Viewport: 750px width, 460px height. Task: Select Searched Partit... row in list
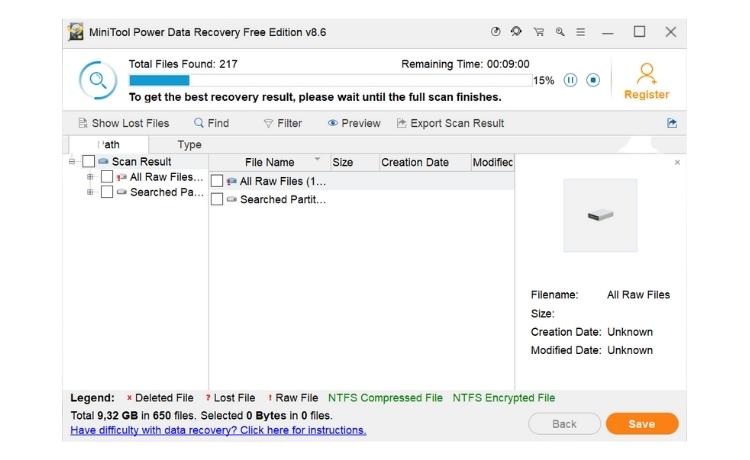click(x=362, y=199)
